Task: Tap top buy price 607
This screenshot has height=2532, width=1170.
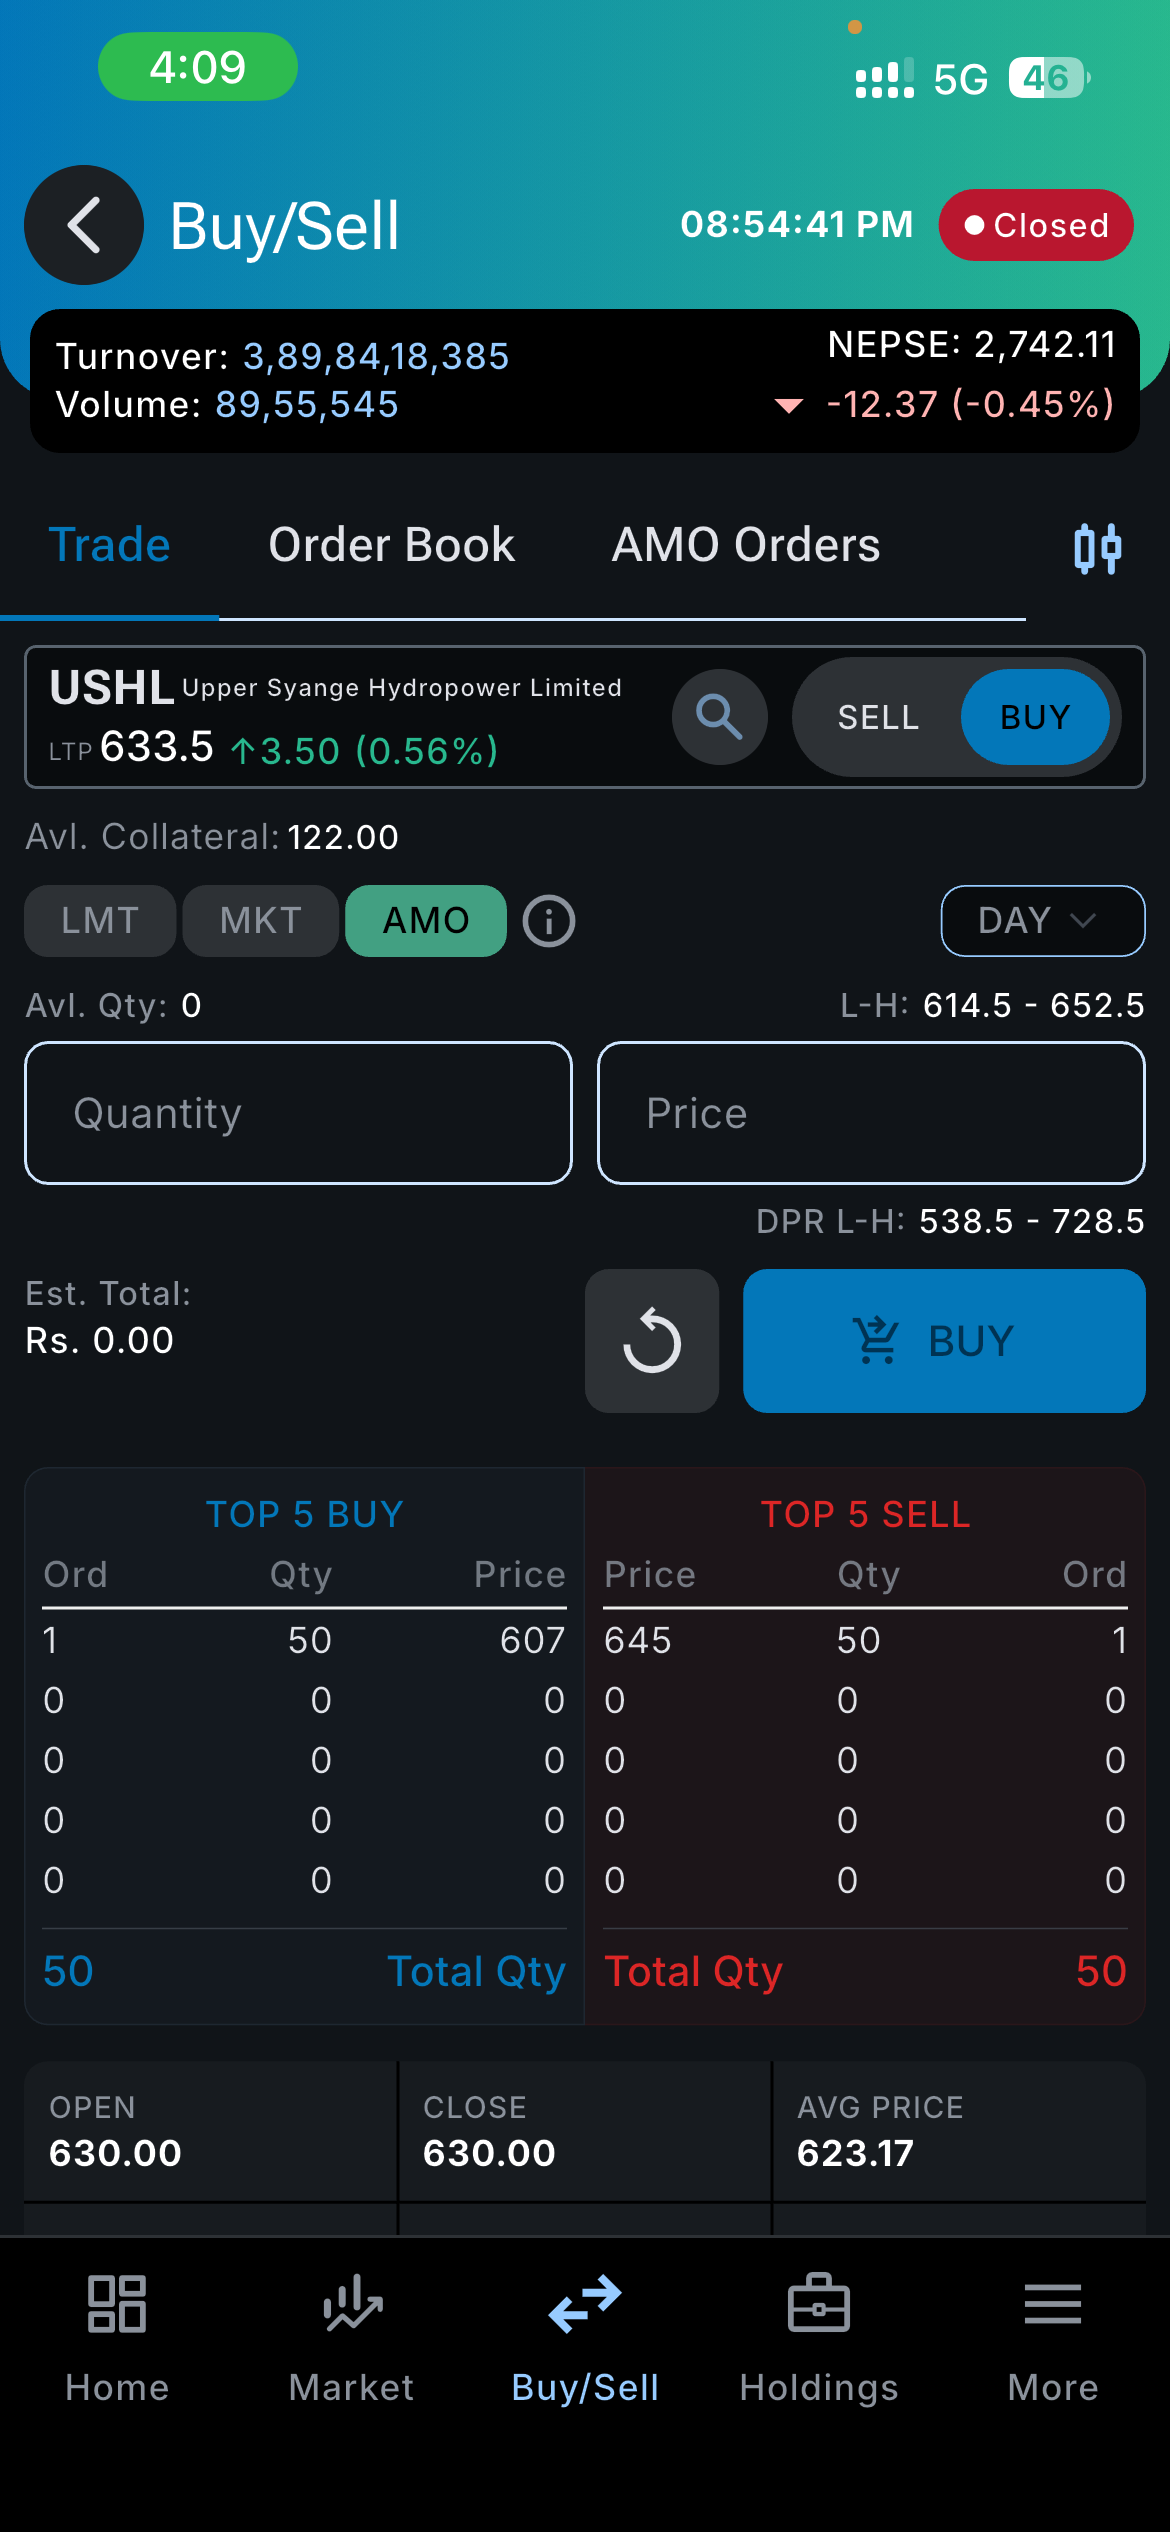Action: [532, 1640]
